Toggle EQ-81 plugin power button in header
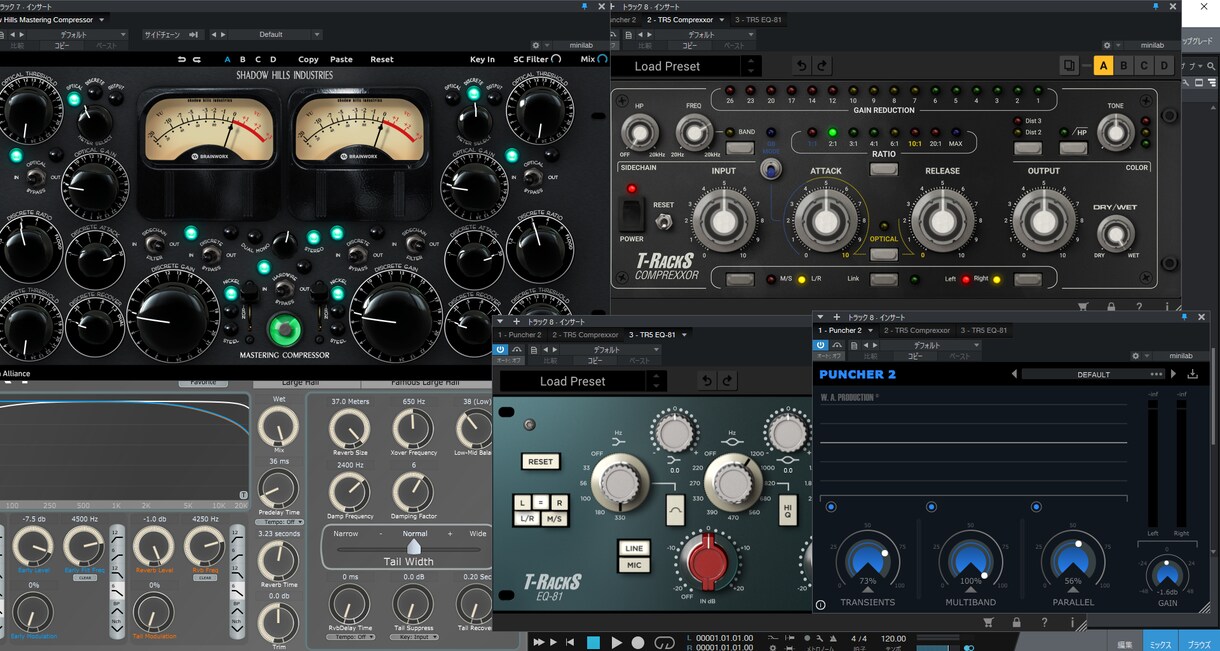This screenshot has width=1220, height=651. [x=502, y=350]
